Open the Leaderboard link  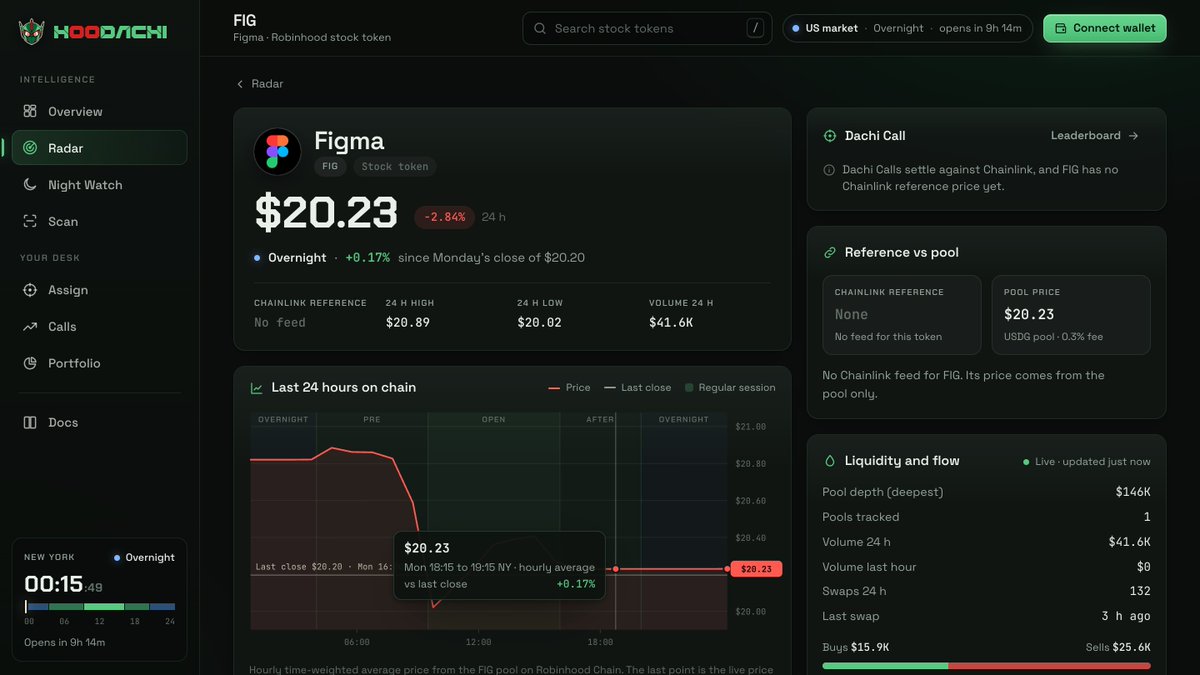(x=1095, y=136)
